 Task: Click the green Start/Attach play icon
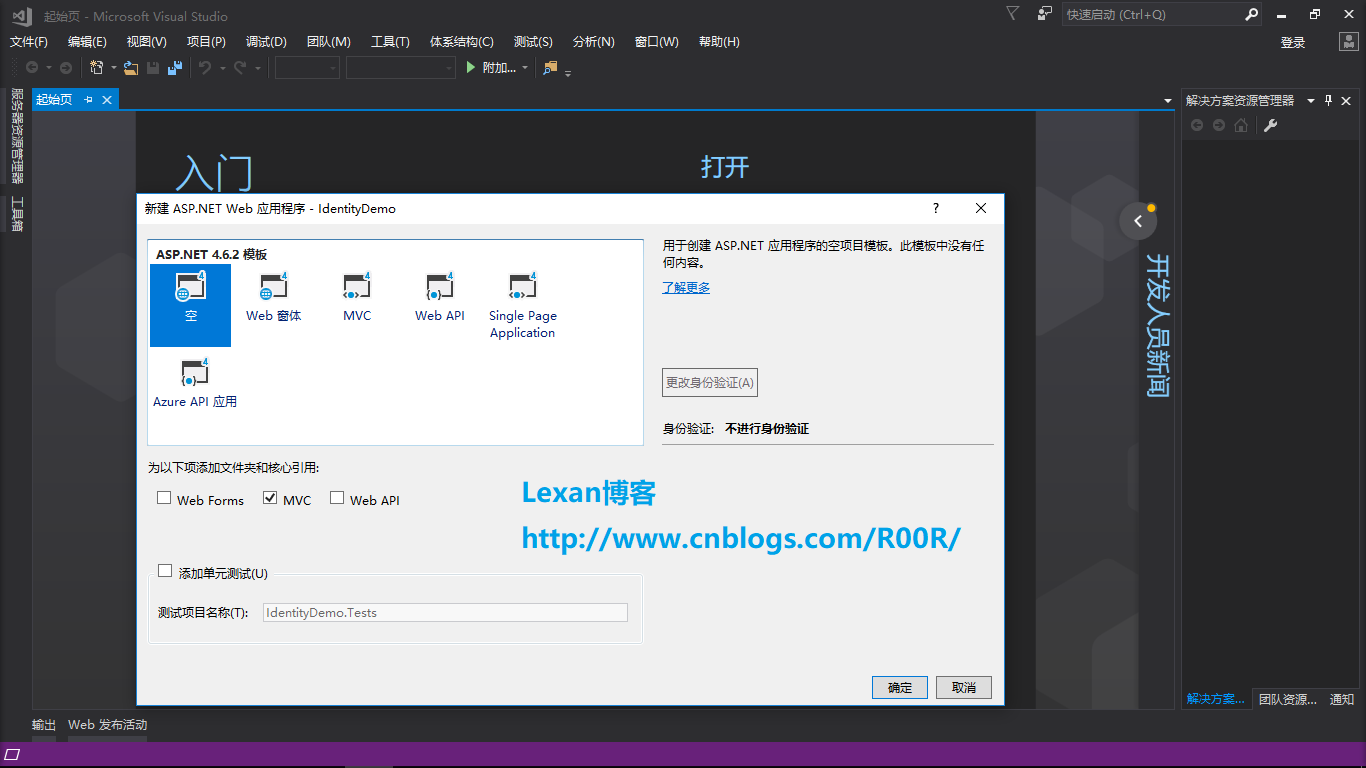tap(472, 68)
